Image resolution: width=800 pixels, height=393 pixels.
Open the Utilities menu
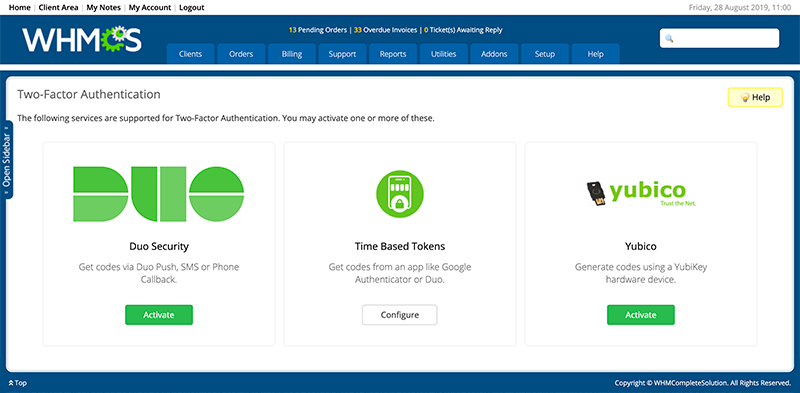[443, 54]
